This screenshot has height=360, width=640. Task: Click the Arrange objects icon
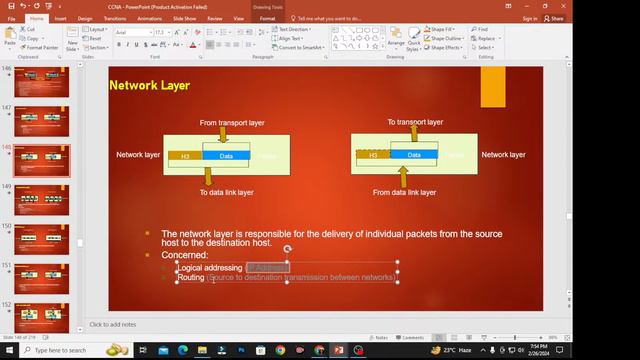pos(396,37)
